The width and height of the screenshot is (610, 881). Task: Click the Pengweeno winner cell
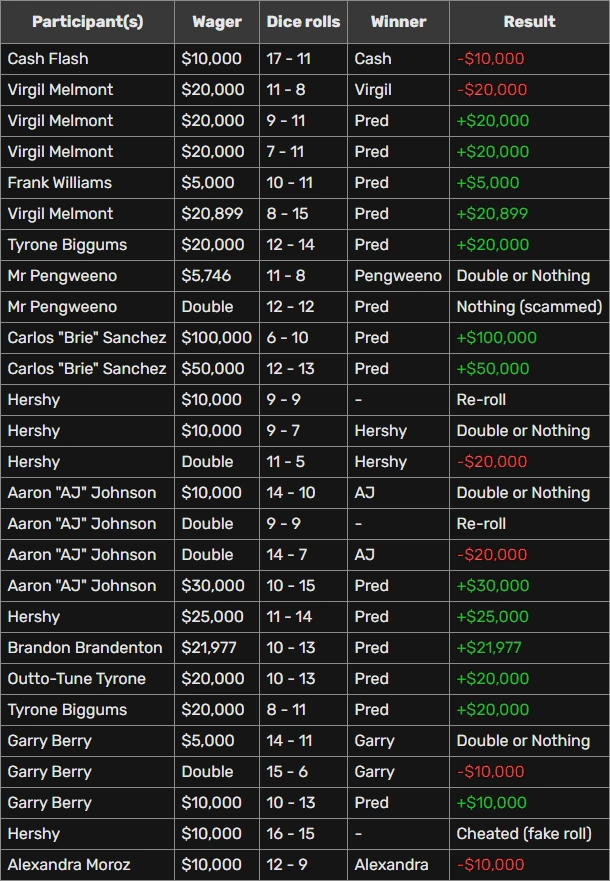click(x=397, y=276)
